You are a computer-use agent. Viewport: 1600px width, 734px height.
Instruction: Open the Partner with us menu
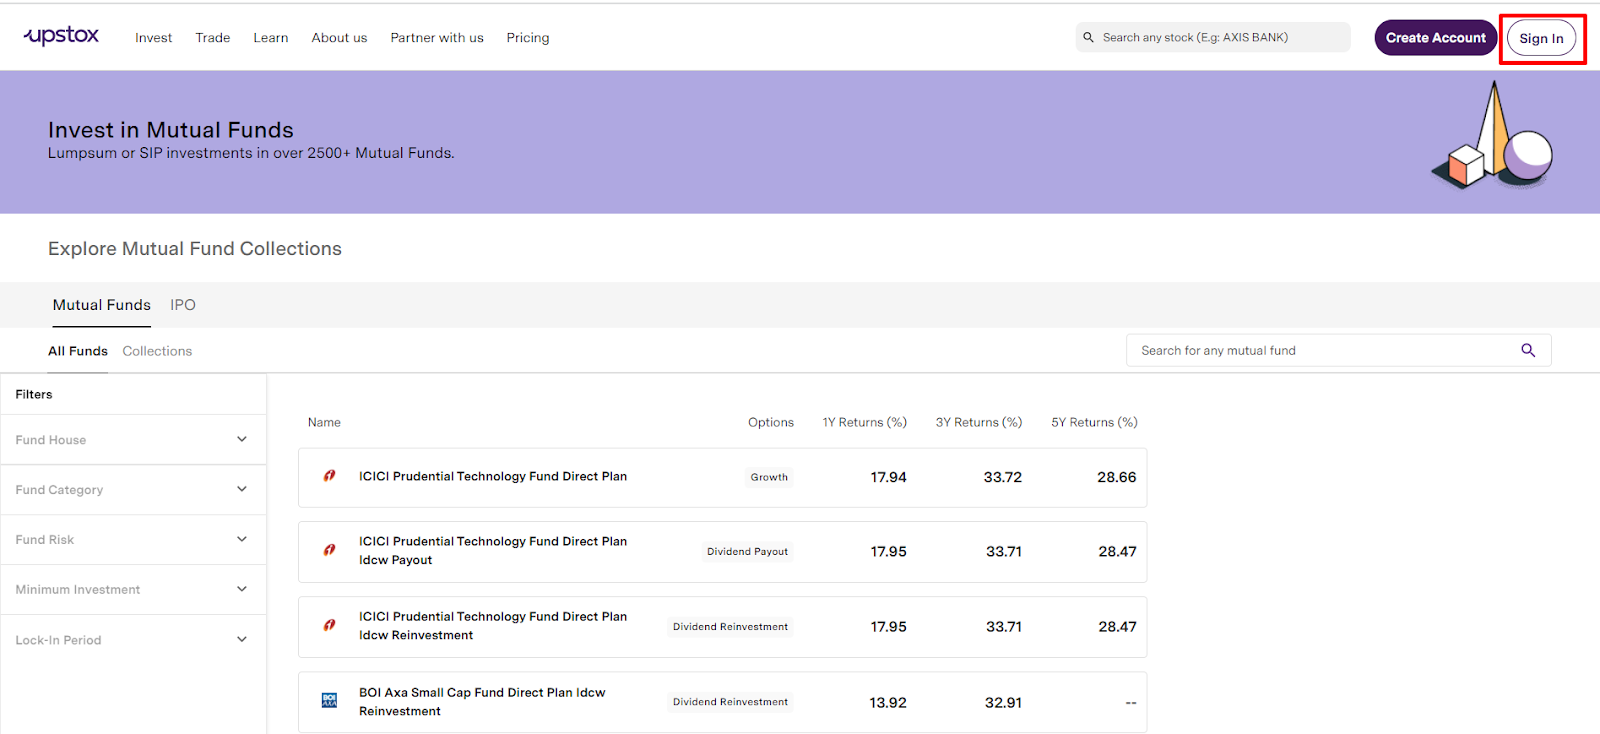pos(437,38)
